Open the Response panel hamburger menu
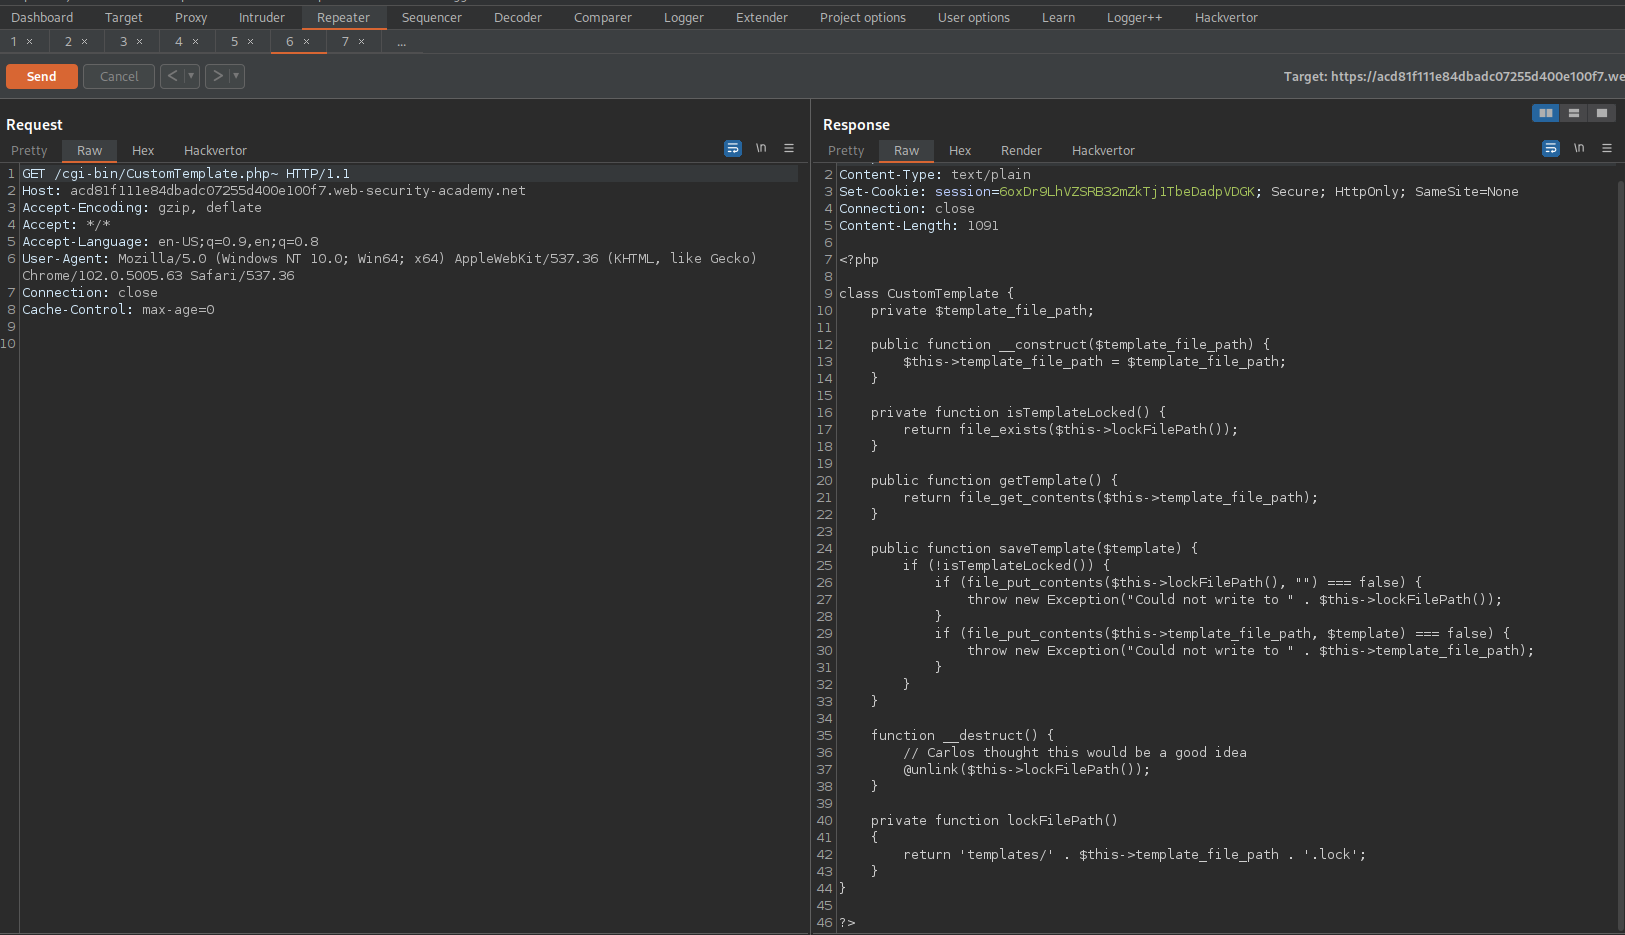 pyautogui.click(x=1607, y=148)
